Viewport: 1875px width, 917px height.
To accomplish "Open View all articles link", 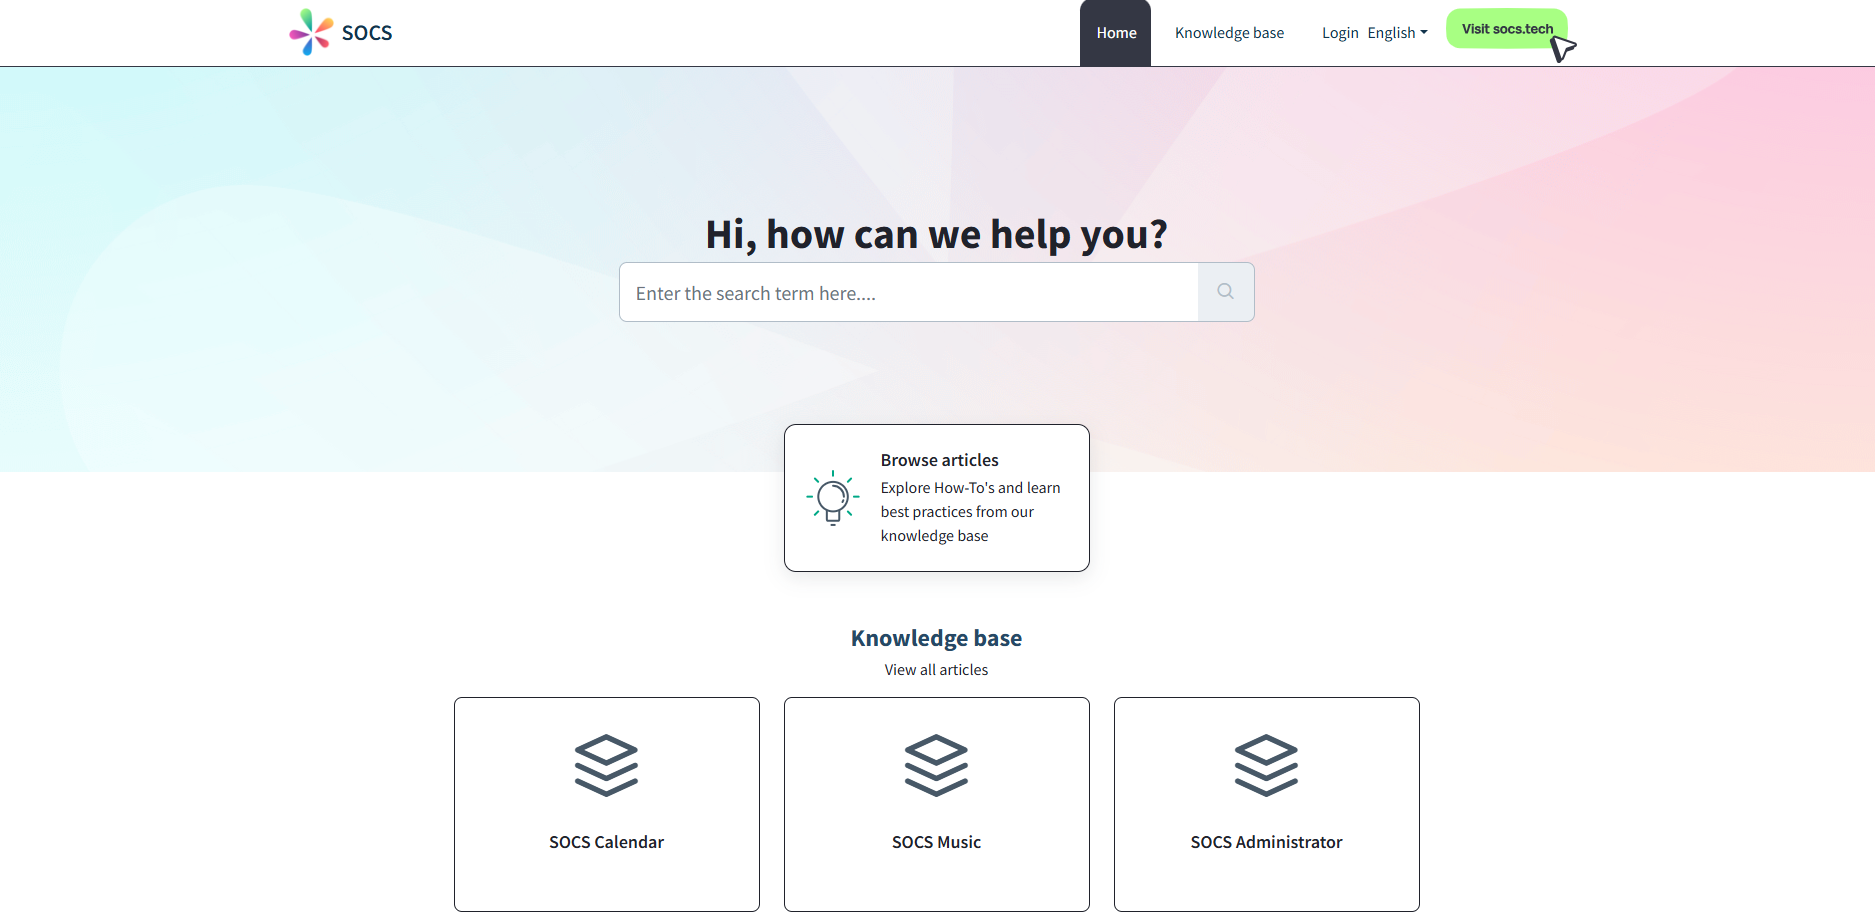I will [936, 670].
